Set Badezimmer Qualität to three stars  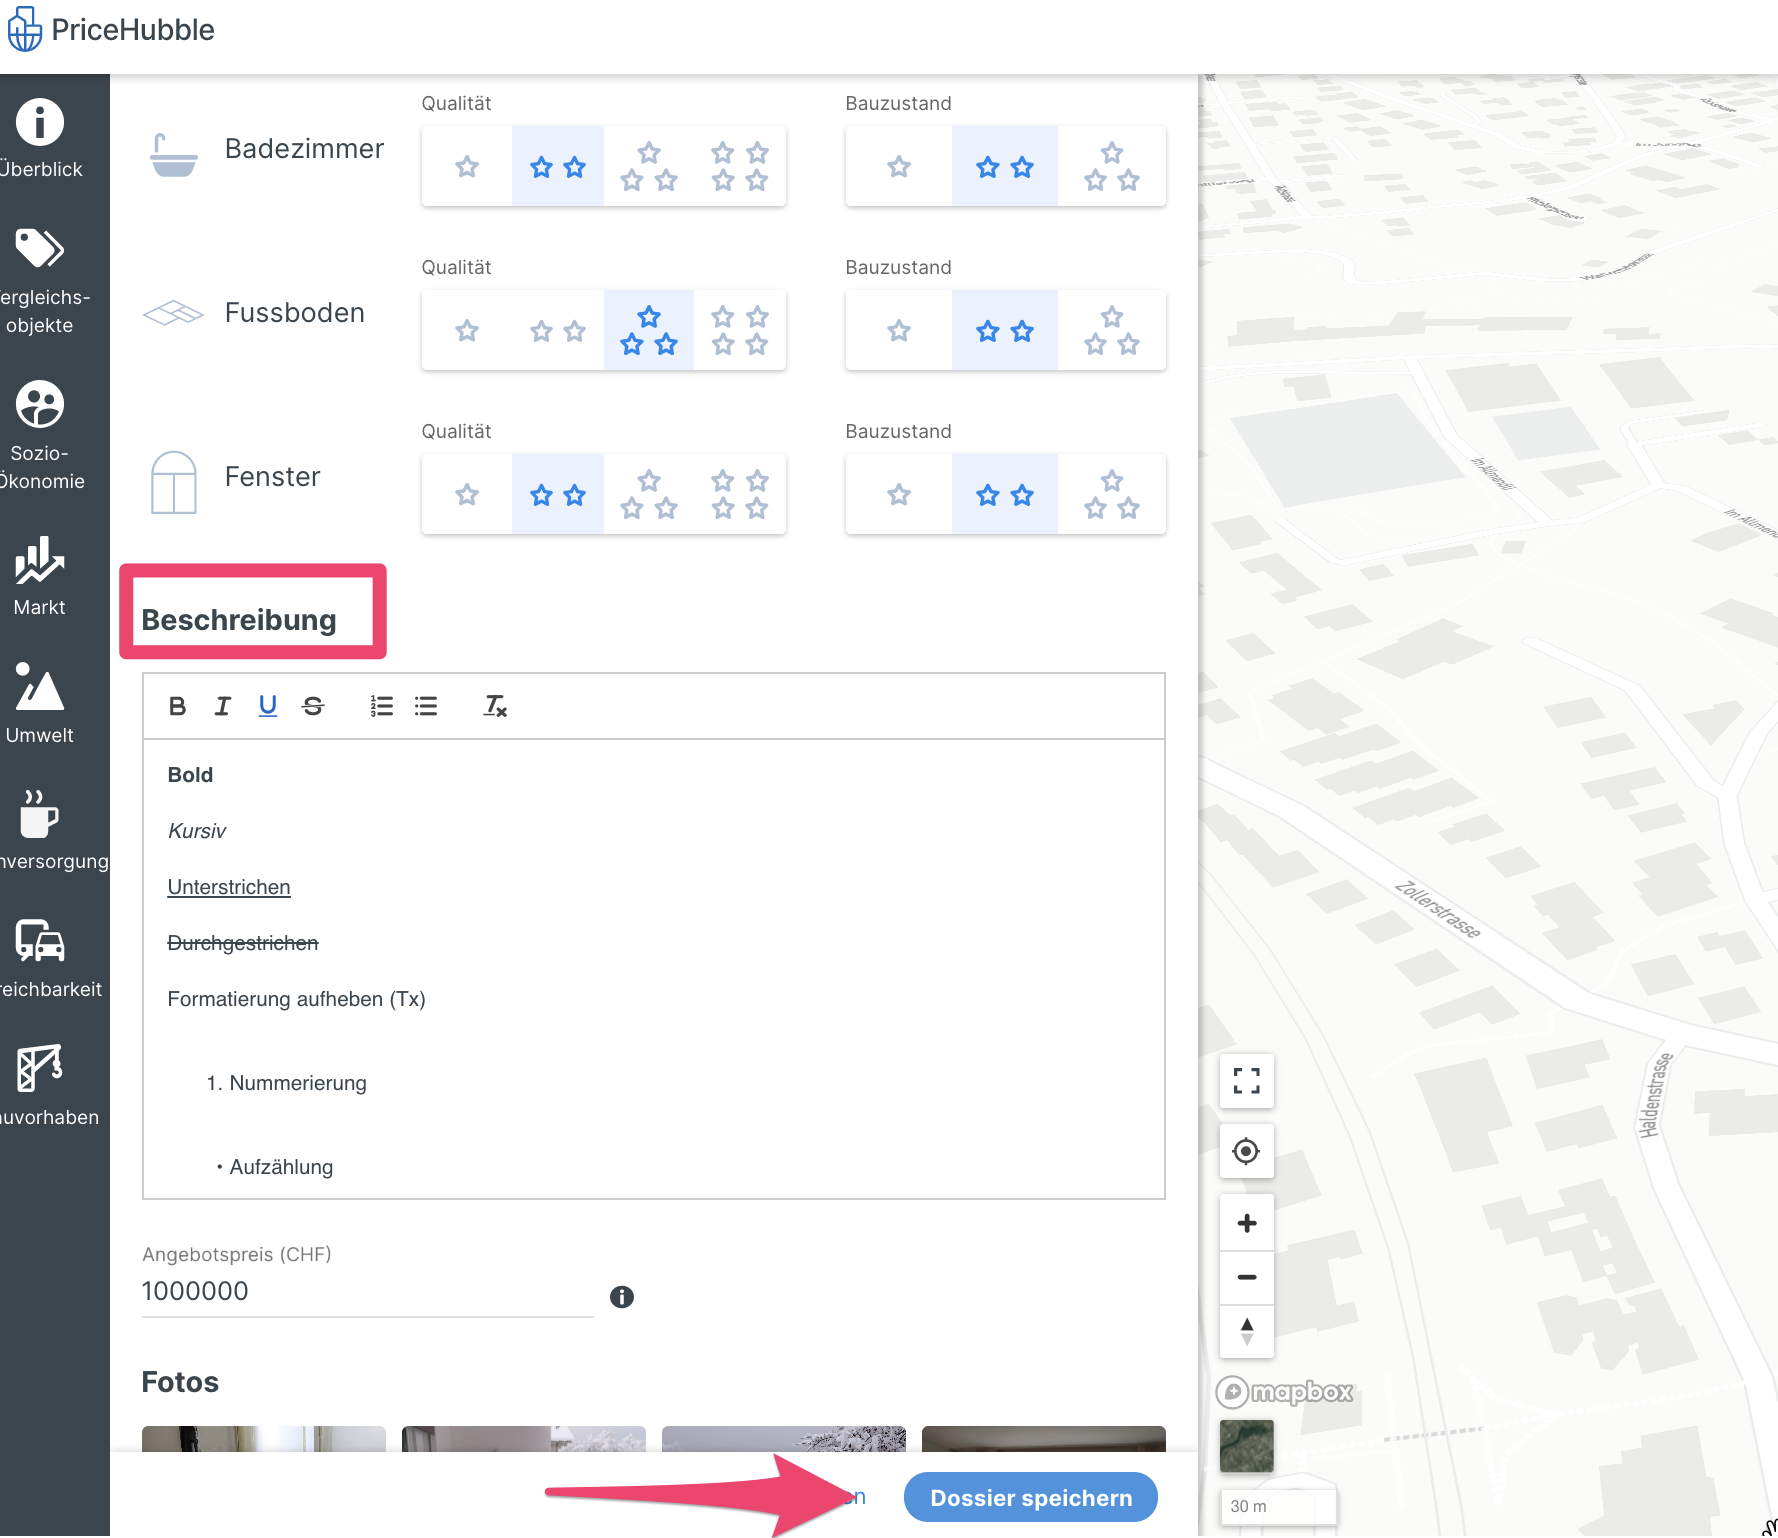[649, 167]
